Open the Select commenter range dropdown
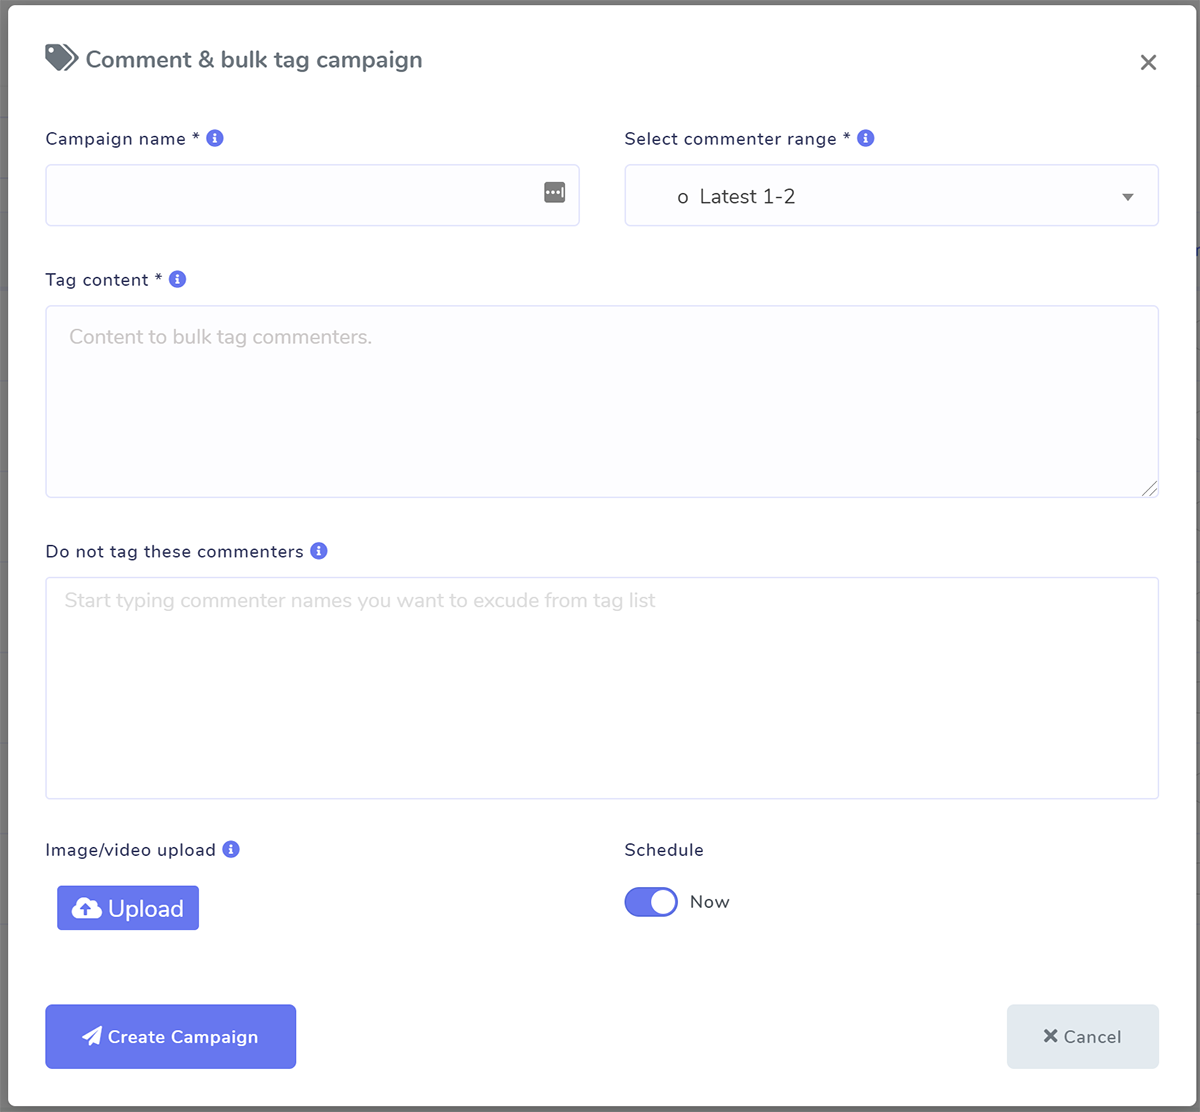 891,195
